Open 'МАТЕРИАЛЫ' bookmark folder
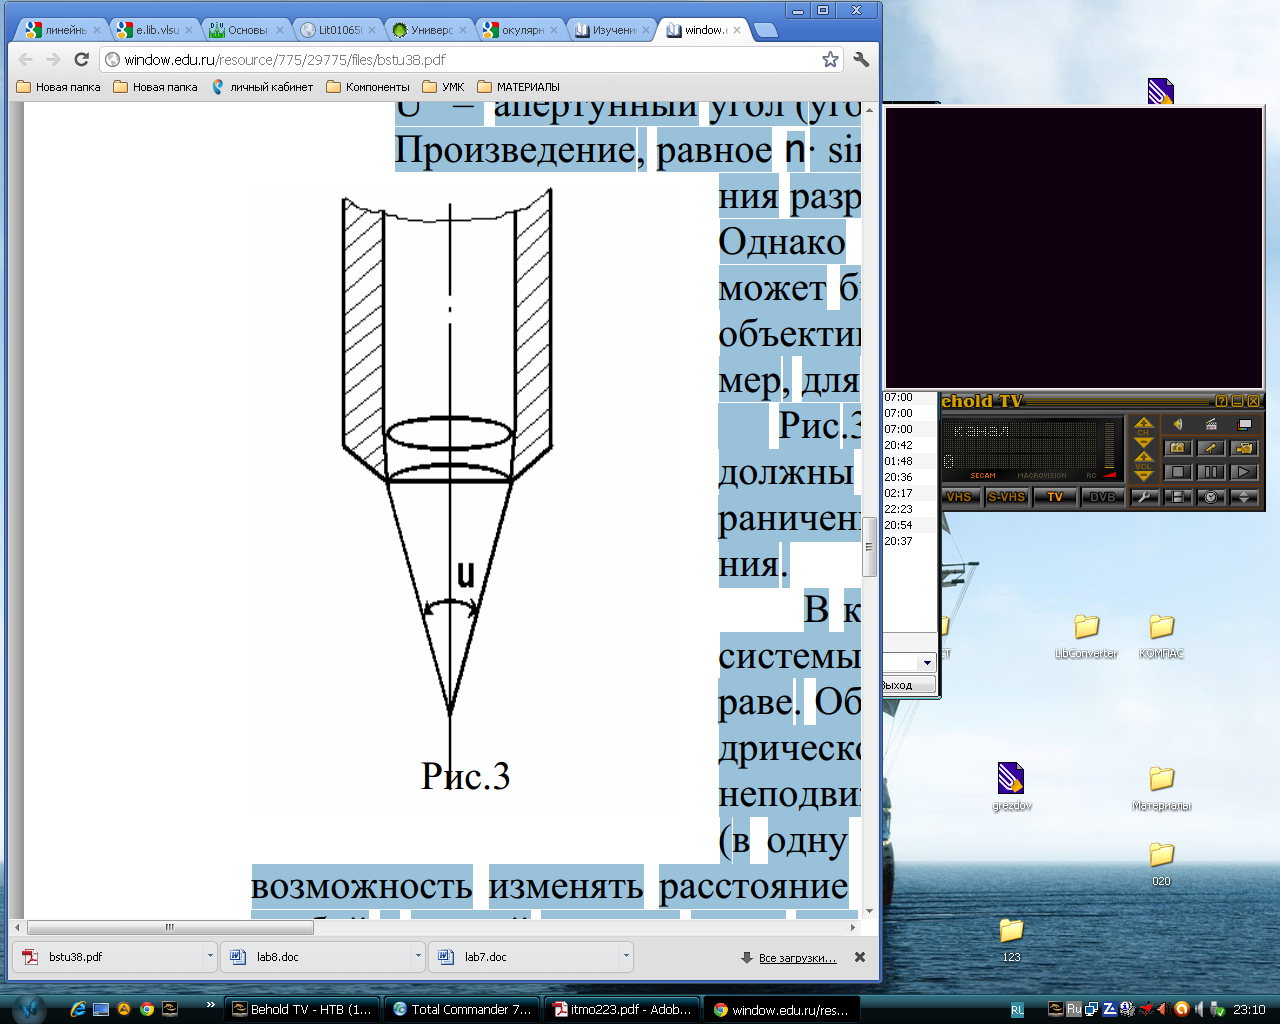 [x=519, y=87]
